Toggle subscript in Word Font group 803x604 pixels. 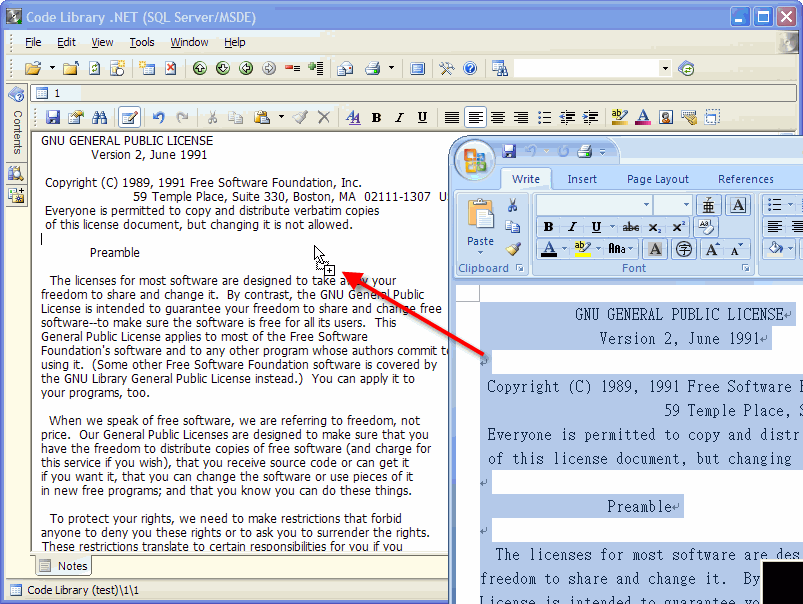654,227
